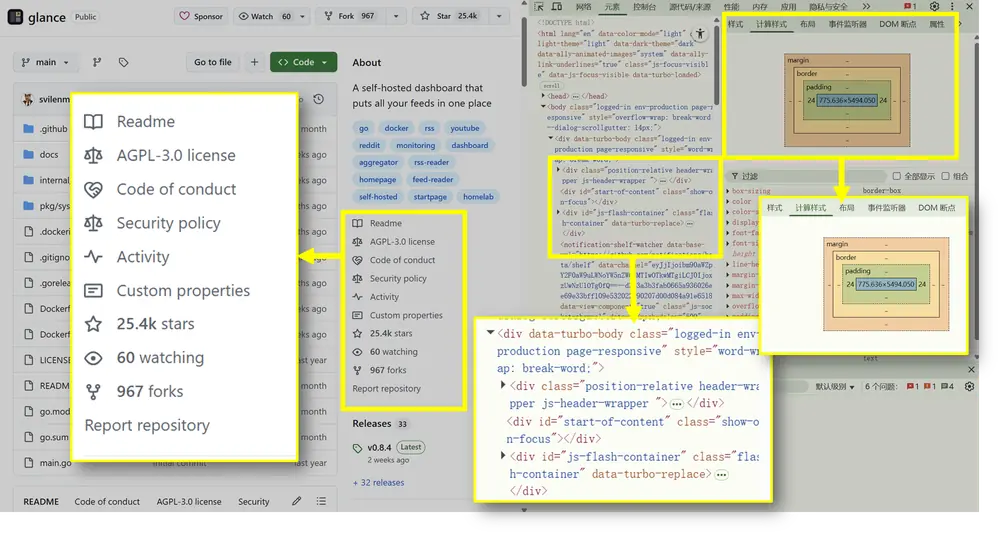The height and width of the screenshot is (534, 1000).
Task: Click the red error count badge in DevTools top bar
Action: [910, 6]
